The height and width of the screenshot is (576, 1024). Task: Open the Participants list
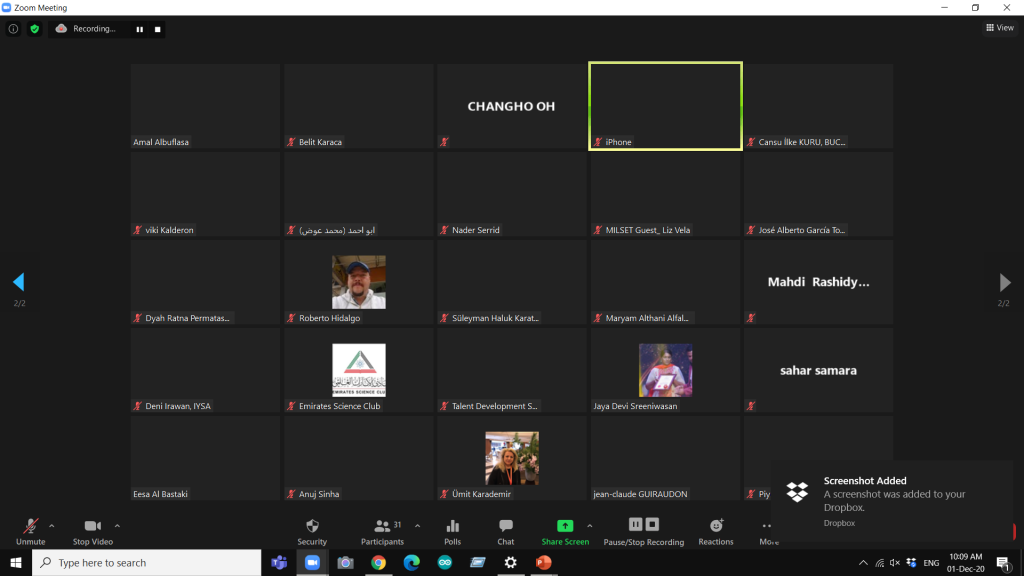[382, 531]
